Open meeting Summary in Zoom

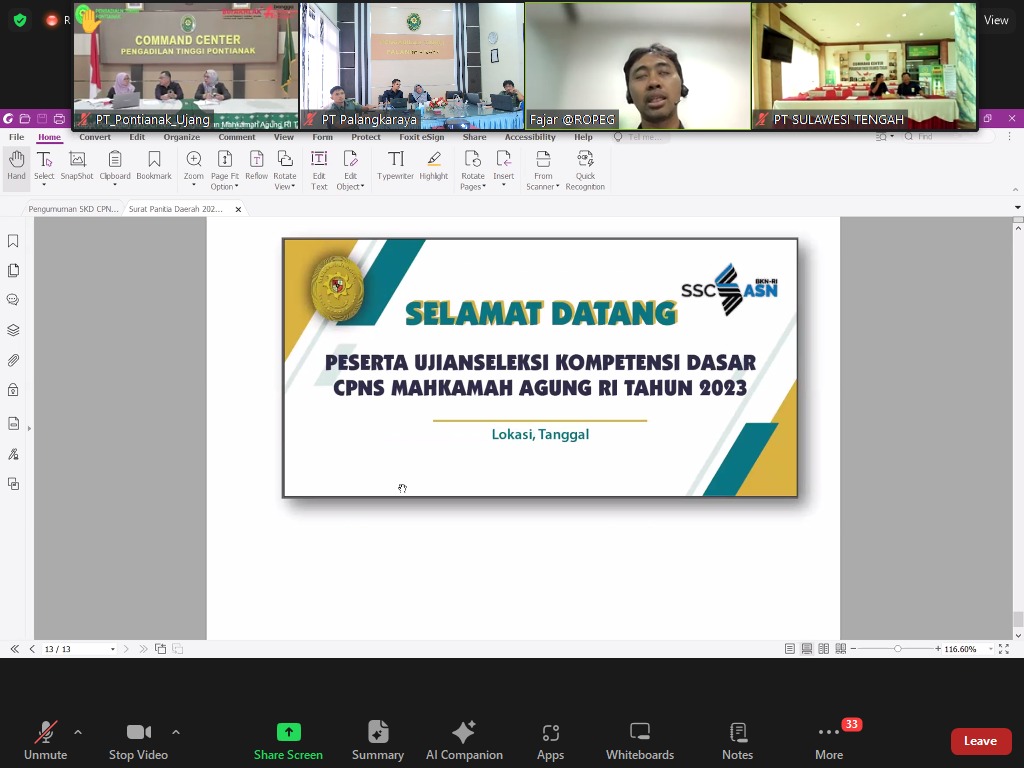point(378,741)
